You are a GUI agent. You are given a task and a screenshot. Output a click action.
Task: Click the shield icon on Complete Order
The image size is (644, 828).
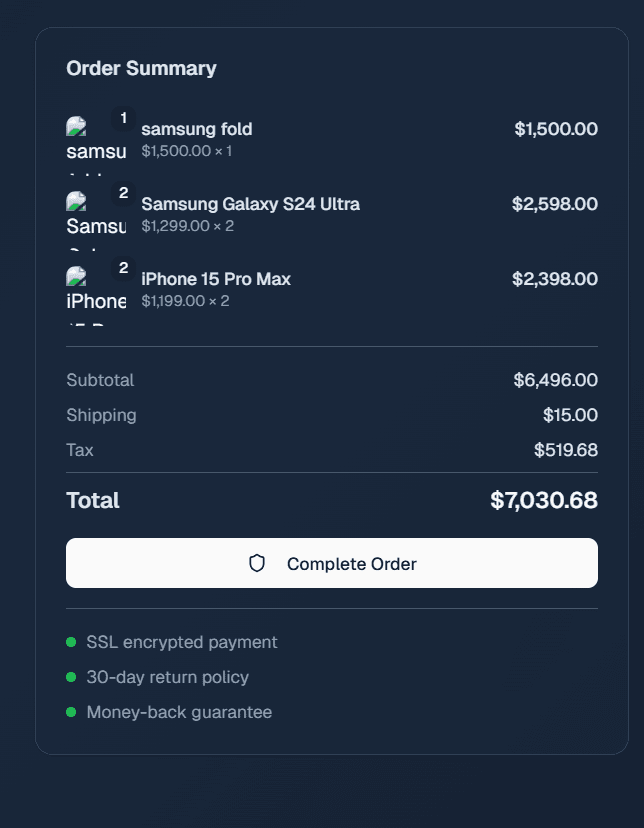(257, 563)
